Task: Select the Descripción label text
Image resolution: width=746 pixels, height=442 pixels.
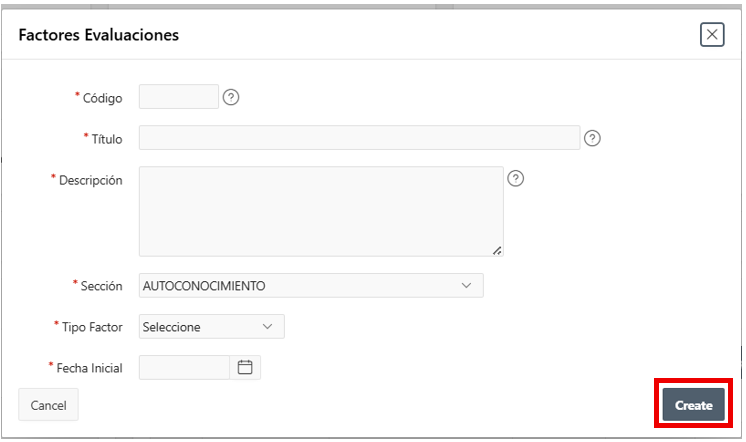Action: tap(90, 181)
